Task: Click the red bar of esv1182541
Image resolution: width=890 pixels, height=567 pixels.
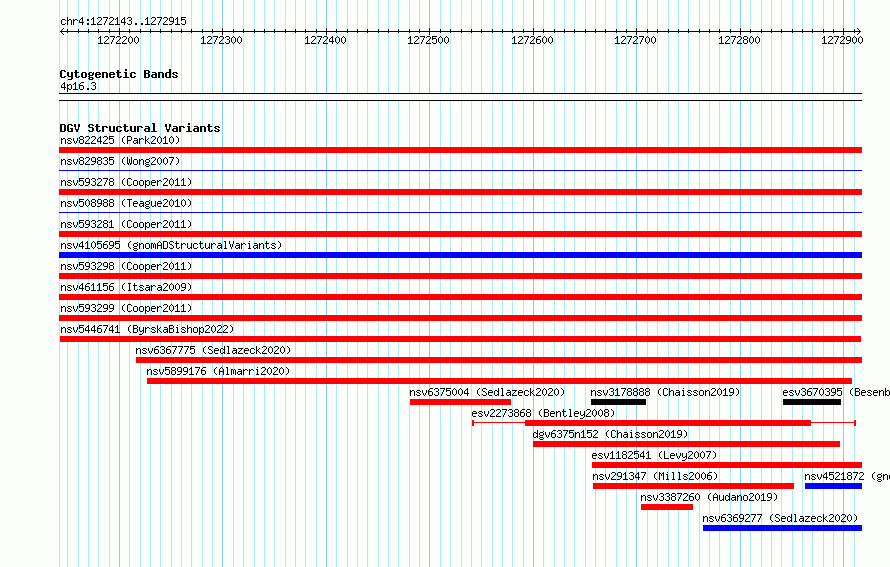Action: (727, 465)
